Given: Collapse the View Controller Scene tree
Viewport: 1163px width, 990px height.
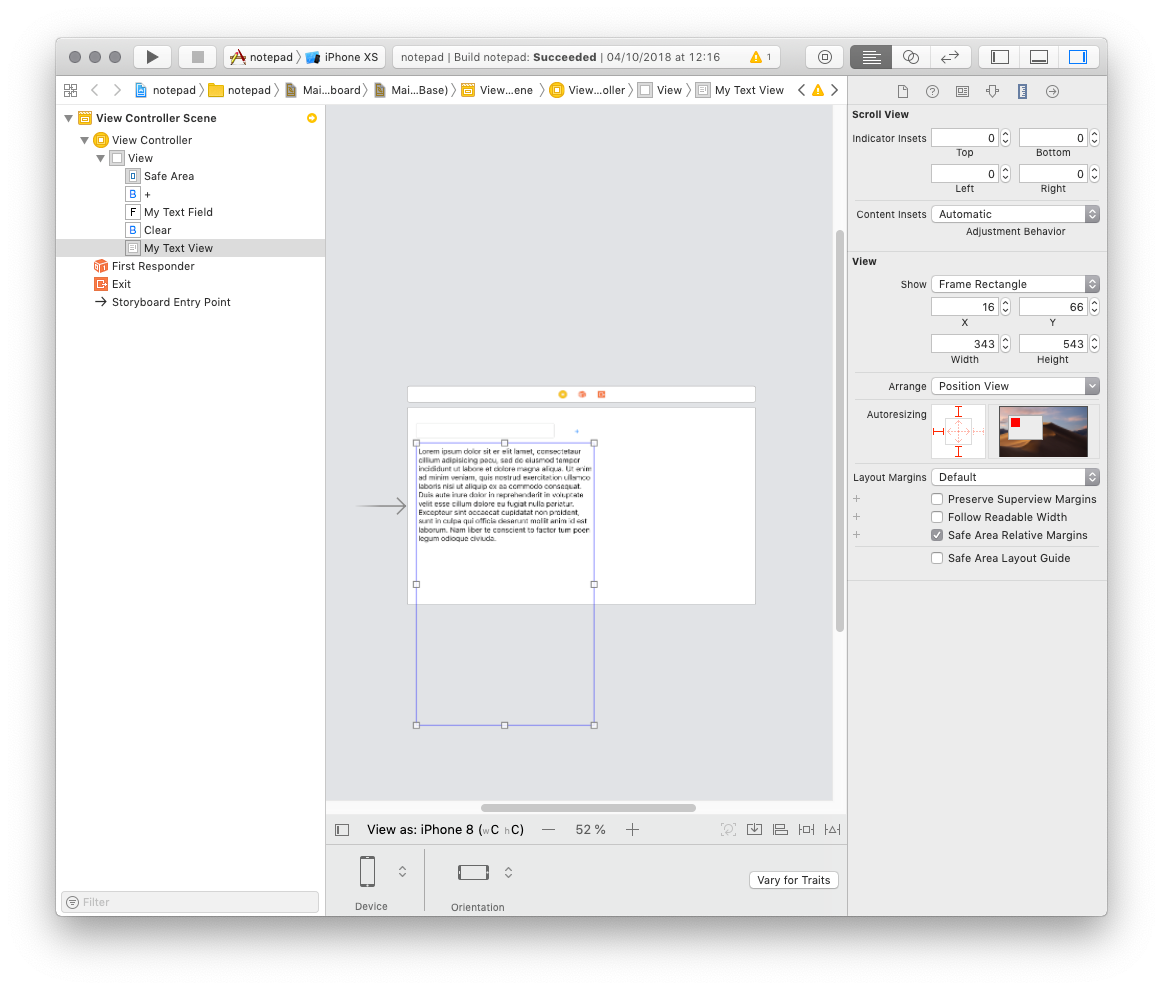Looking at the screenshot, I should (x=68, y=118).
